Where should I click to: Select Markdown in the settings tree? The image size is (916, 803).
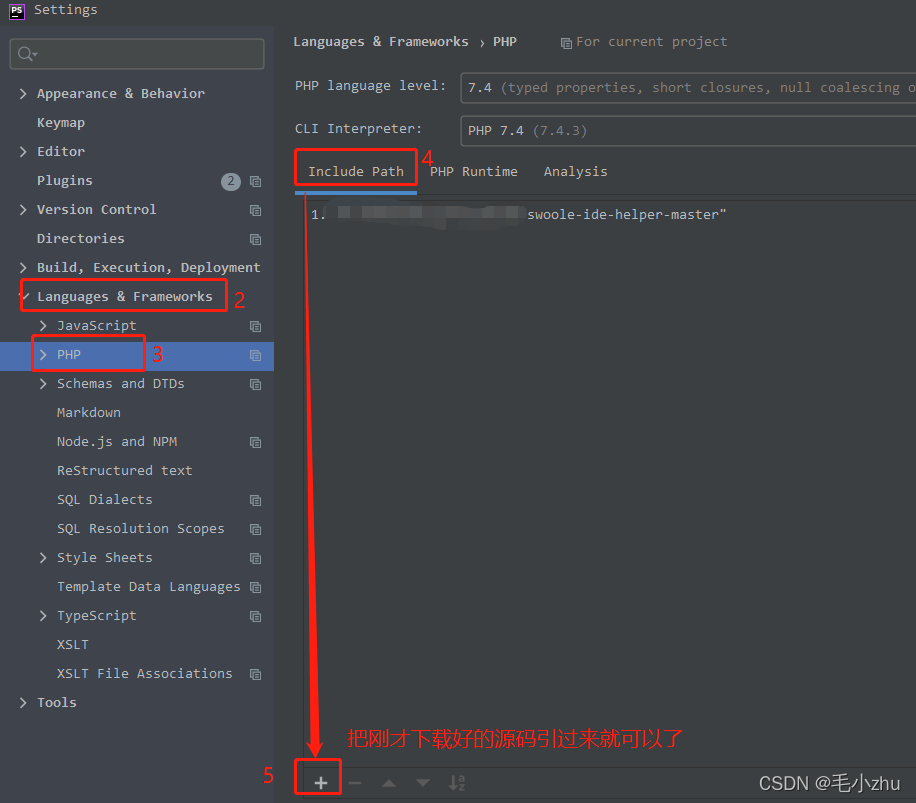coord(88,412)
